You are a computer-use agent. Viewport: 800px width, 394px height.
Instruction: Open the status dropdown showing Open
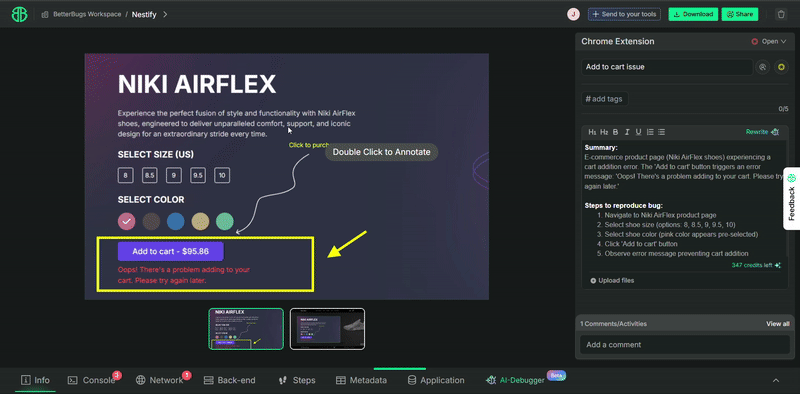pyautogui.click(x=769, y=42)
